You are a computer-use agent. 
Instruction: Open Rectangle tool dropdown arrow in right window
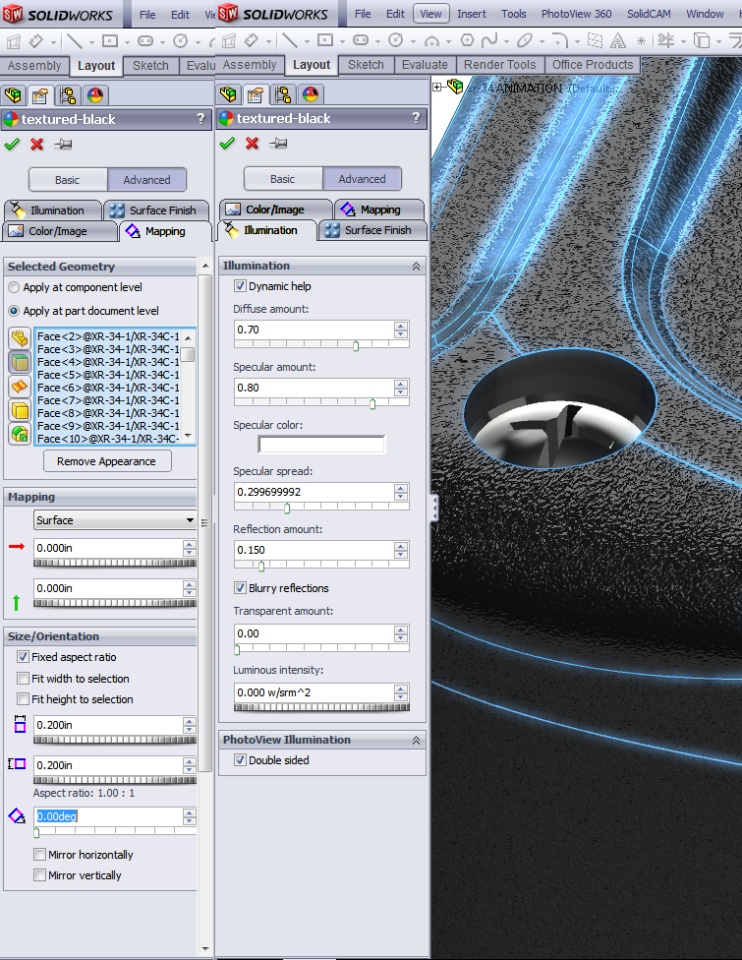(342, 42)
